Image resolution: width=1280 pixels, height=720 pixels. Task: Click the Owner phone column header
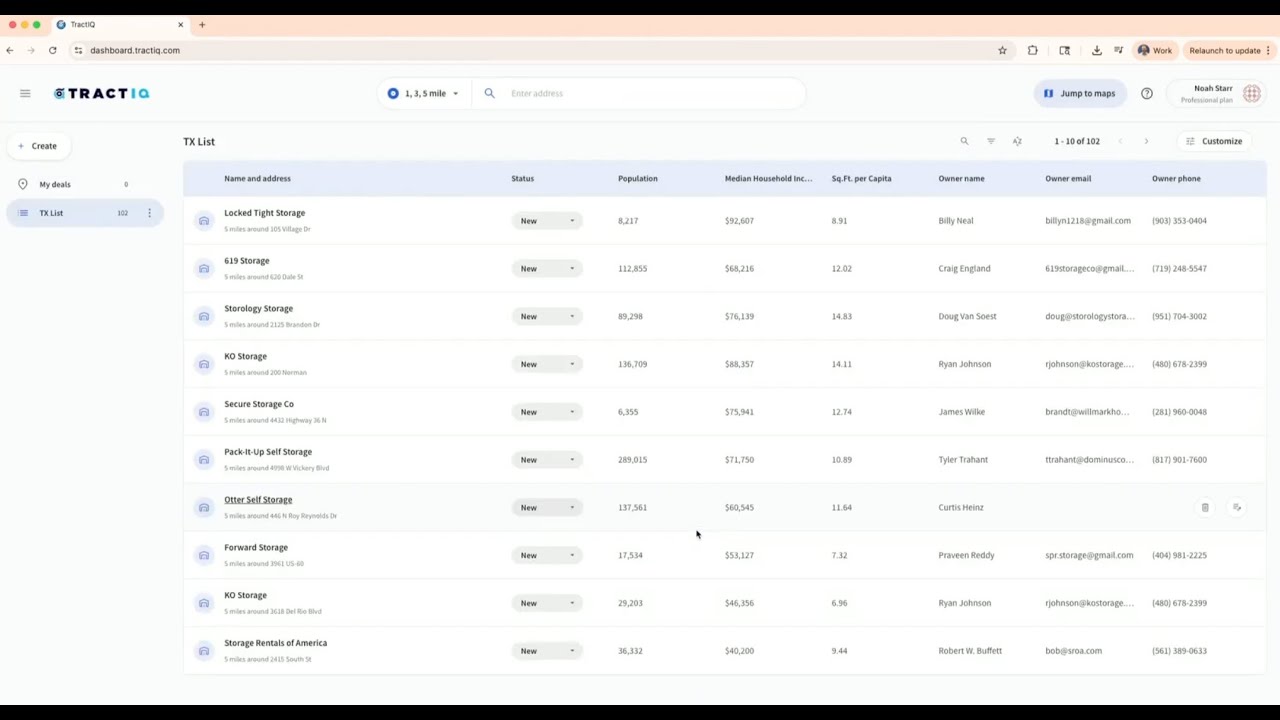(x=1176, y=178)
